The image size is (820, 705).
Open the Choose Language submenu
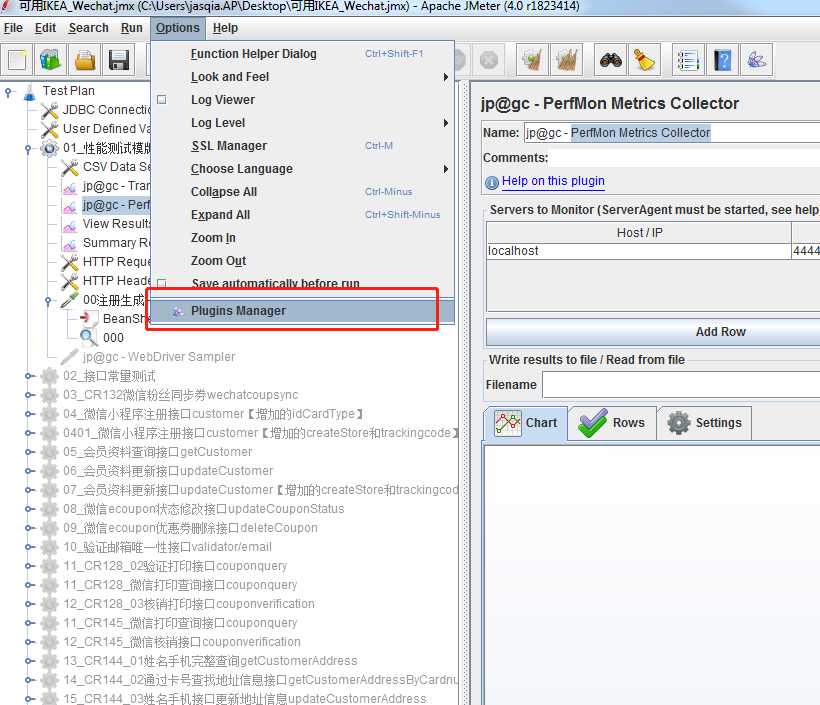click(x=303, y=169)
